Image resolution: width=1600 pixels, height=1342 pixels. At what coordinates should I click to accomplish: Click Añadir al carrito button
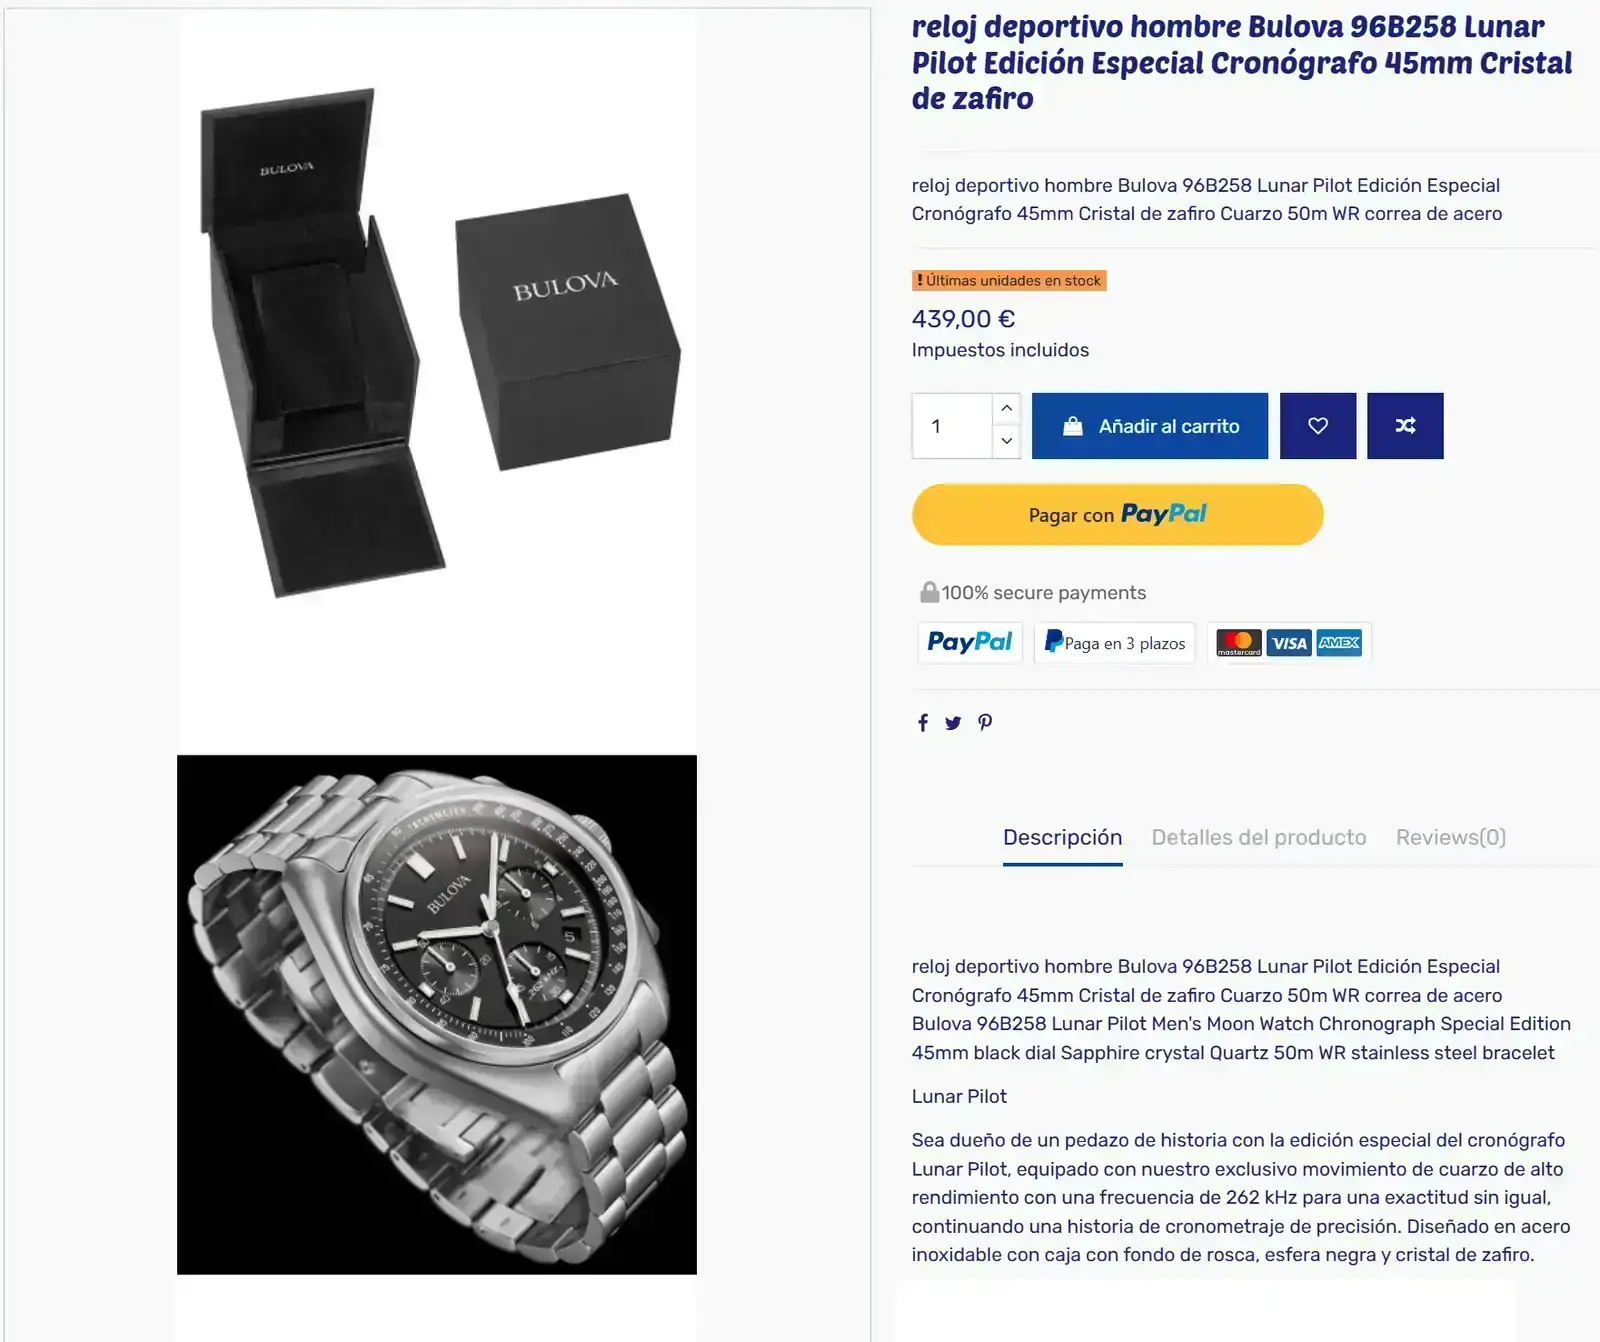pos(1150,426)
